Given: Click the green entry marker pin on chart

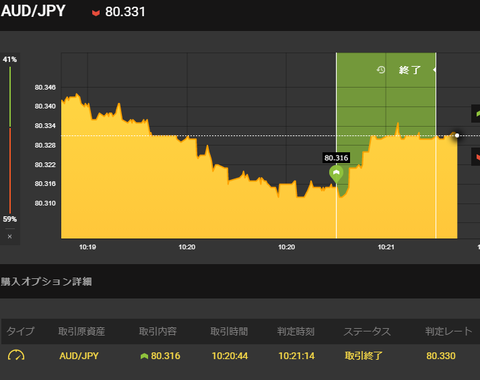Looking at the screenshot, I should click(336, 174).
